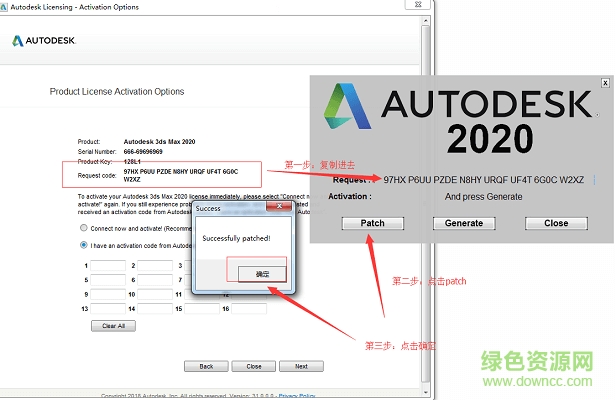
Task: Close the Autodesk 2020 panel with X
Action: 604,82
